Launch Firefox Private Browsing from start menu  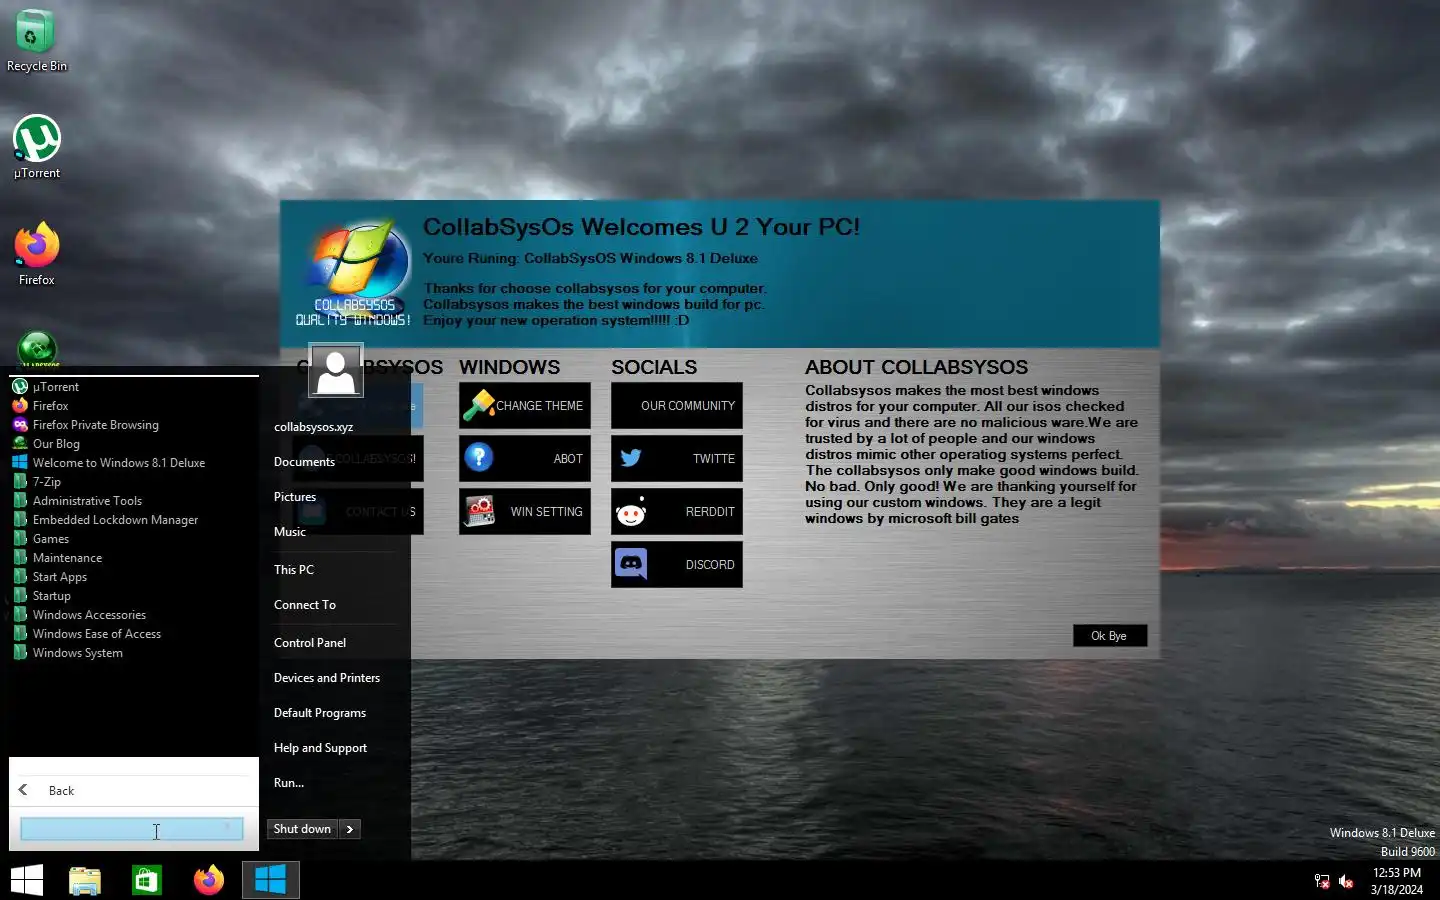(x=134, y=425)
